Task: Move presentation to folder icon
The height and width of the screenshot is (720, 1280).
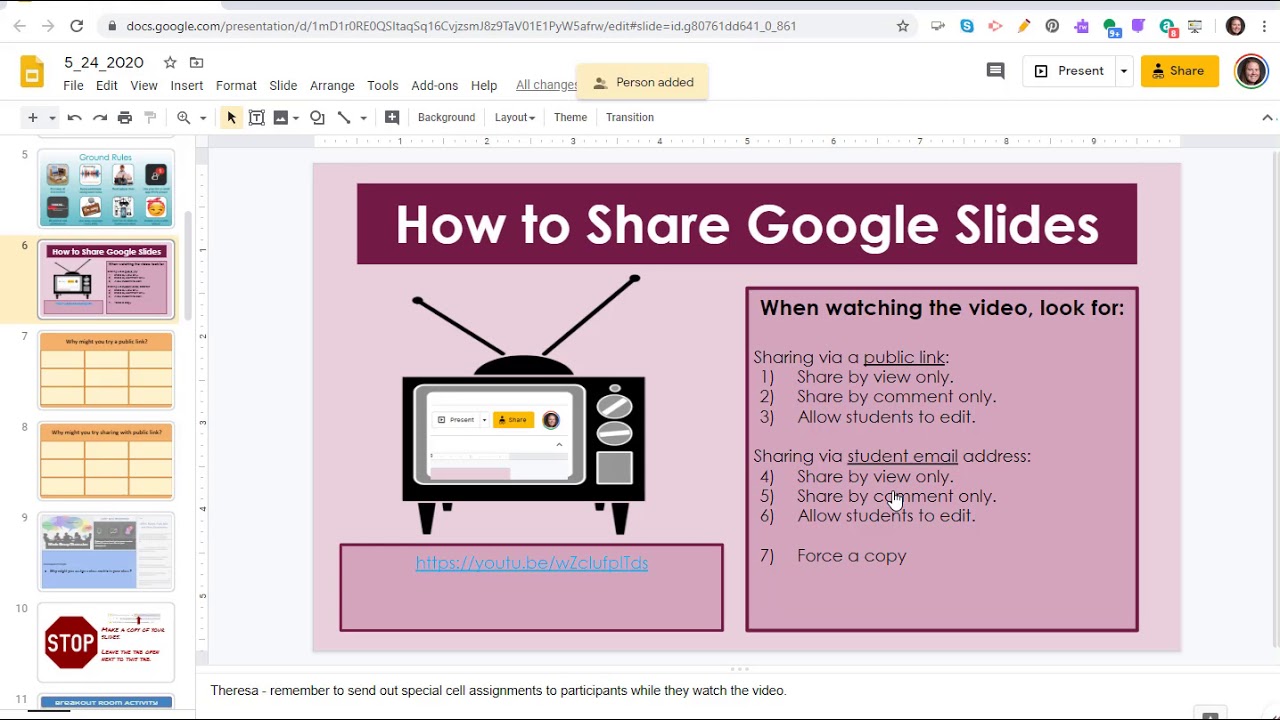Action: coord(196,63)
